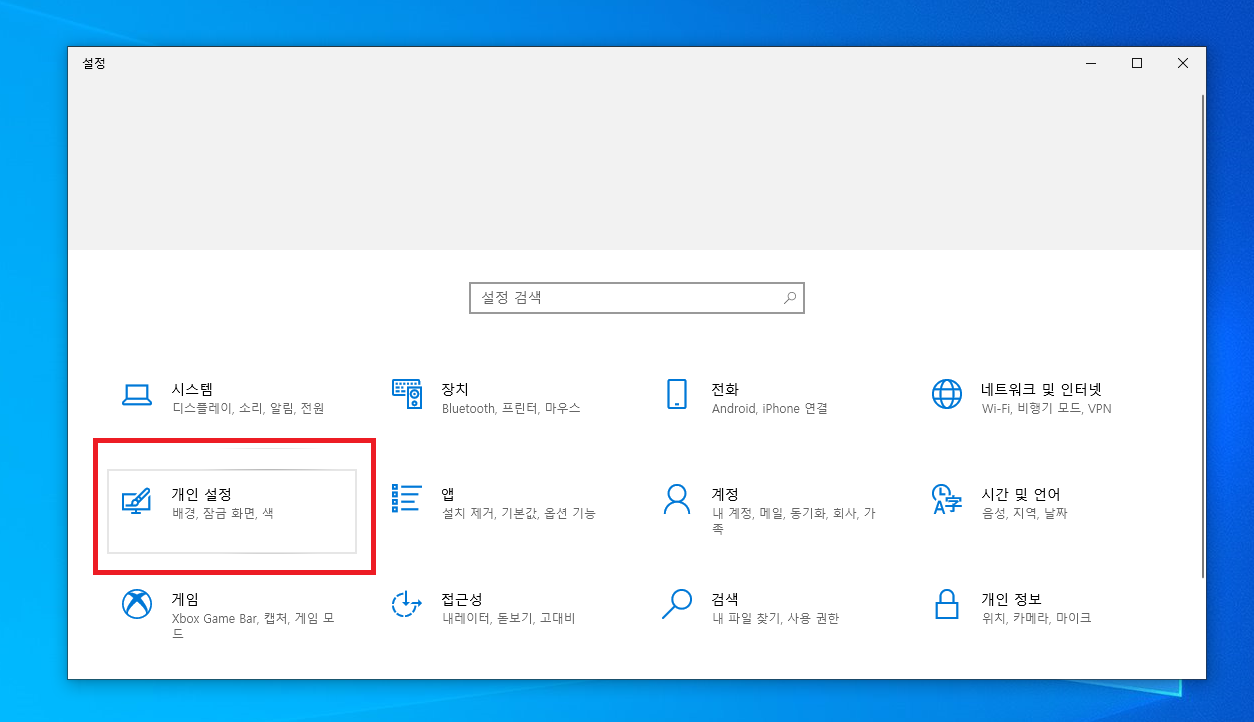Screen dimensions: 1254x722
Task: Click the 네트워크 및 인터넷 globe icon
Action: point(946,394)
